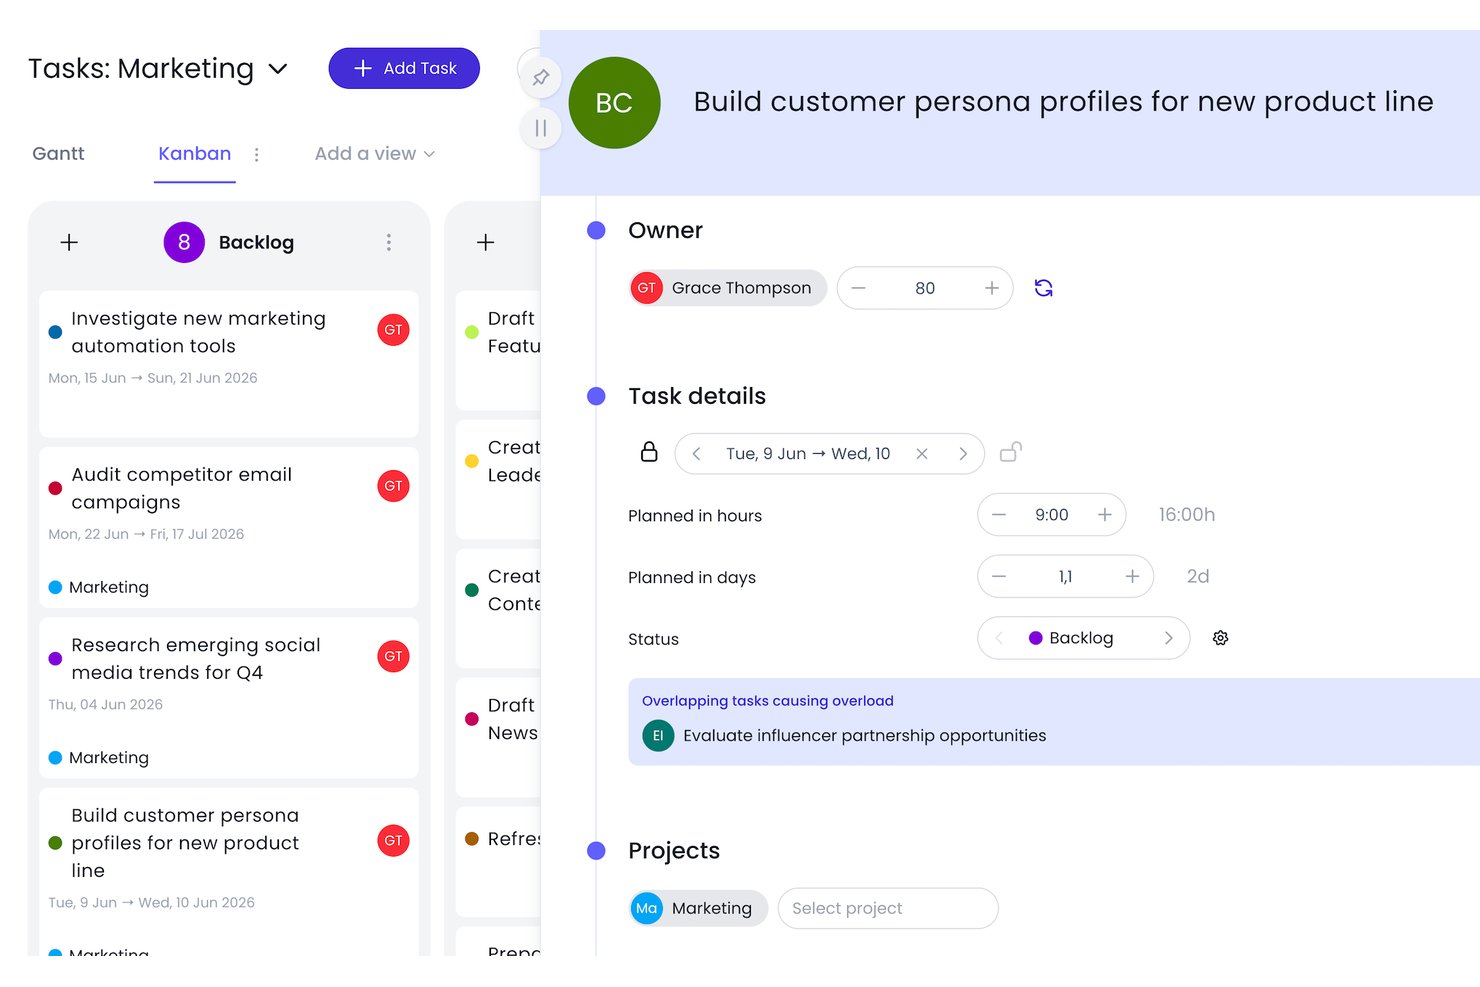Open Backlog column options menu
Image resolution: width=1480 pixels, height=987 pixels.
tap(389, 243)
